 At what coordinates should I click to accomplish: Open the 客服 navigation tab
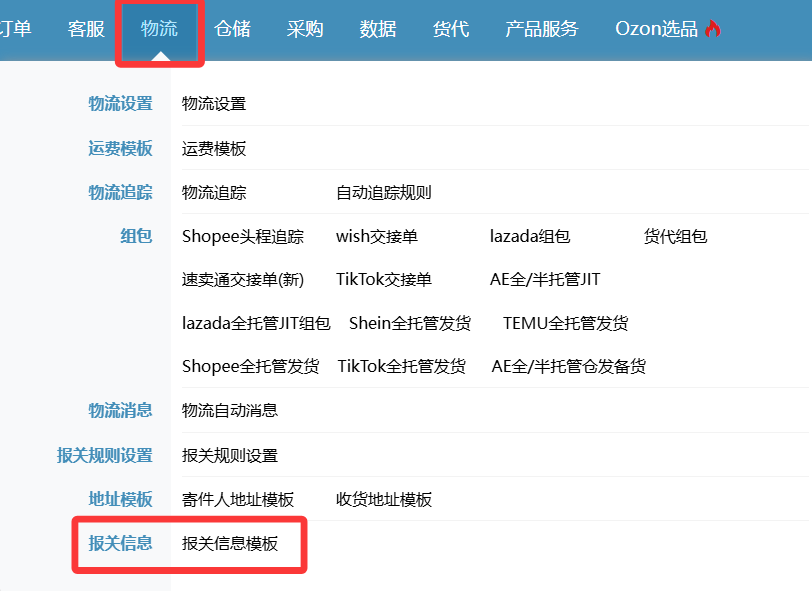click(86, 29)
